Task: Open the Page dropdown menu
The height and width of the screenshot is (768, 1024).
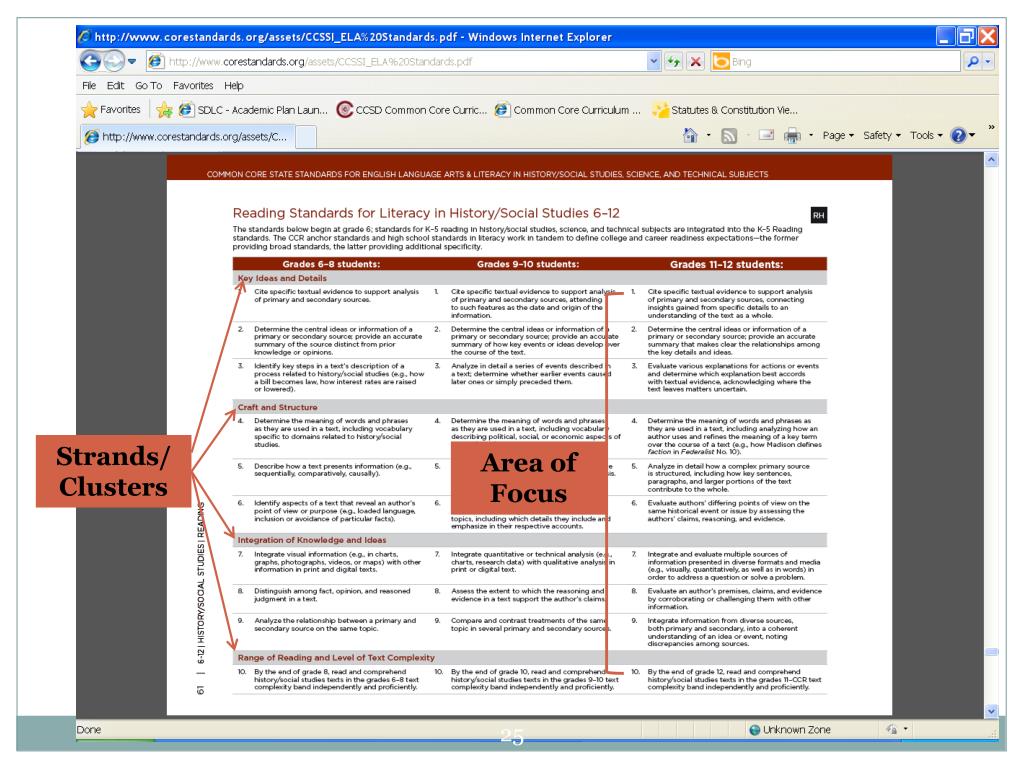Action: [838, 135]
